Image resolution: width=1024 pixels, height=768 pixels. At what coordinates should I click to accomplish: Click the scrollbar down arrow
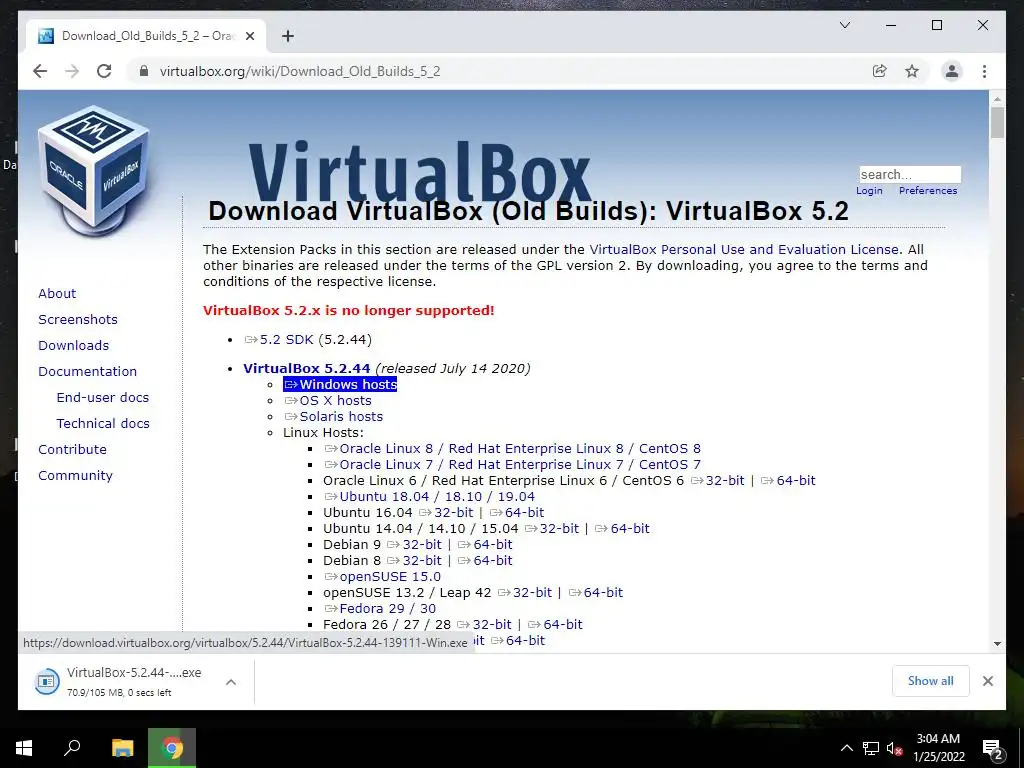[997, 644]
